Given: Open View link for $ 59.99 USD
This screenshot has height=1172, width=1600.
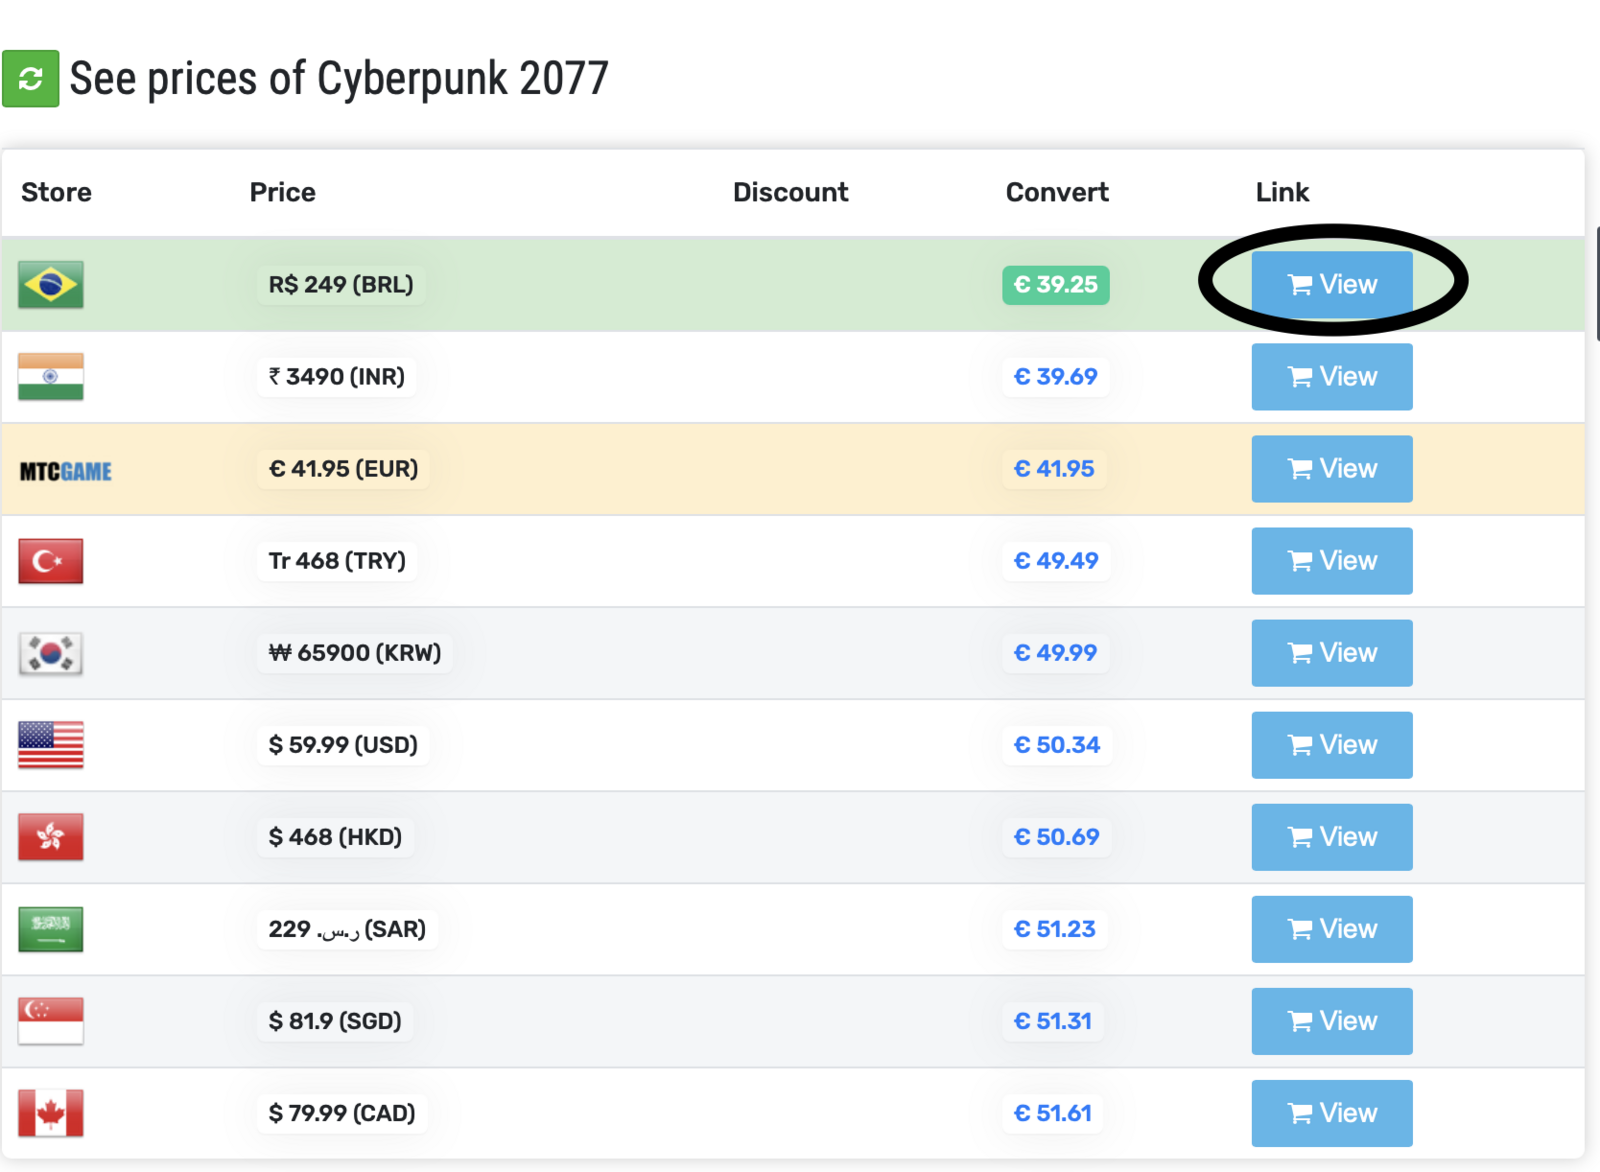Looking at the screenshot, I should coord(1332,745).
